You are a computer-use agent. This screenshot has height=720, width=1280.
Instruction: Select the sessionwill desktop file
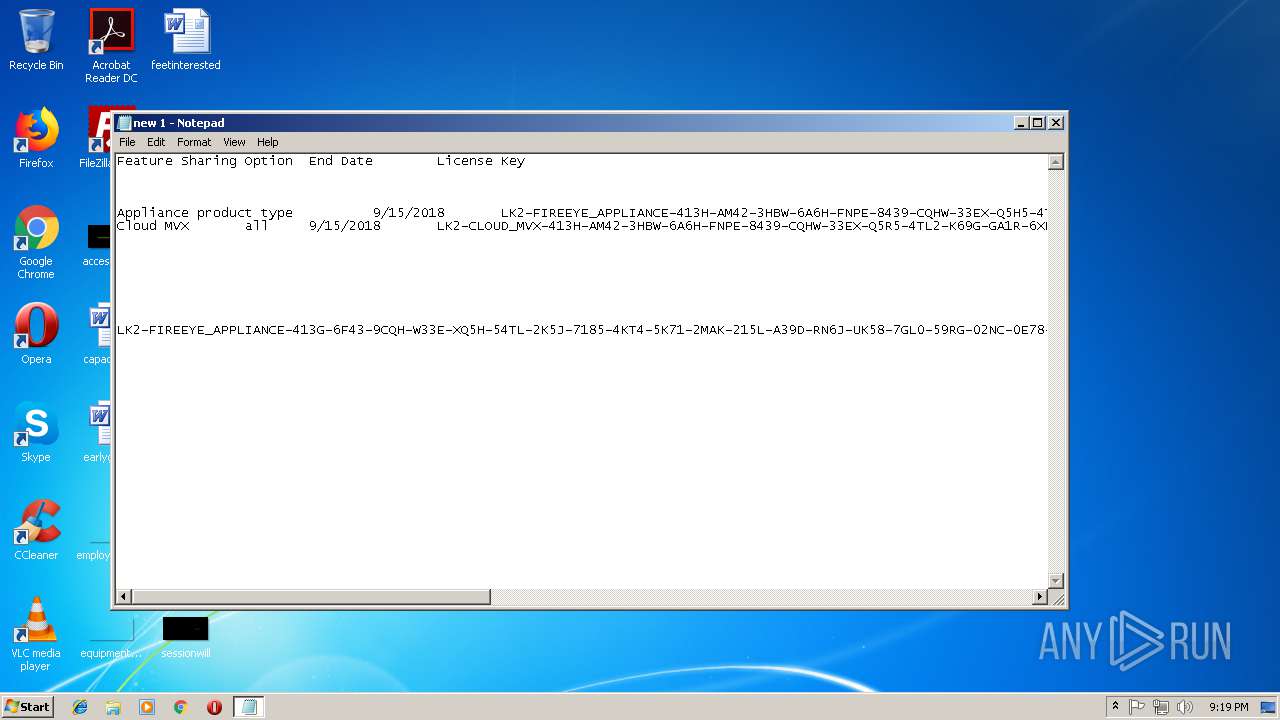click(186, 636)
